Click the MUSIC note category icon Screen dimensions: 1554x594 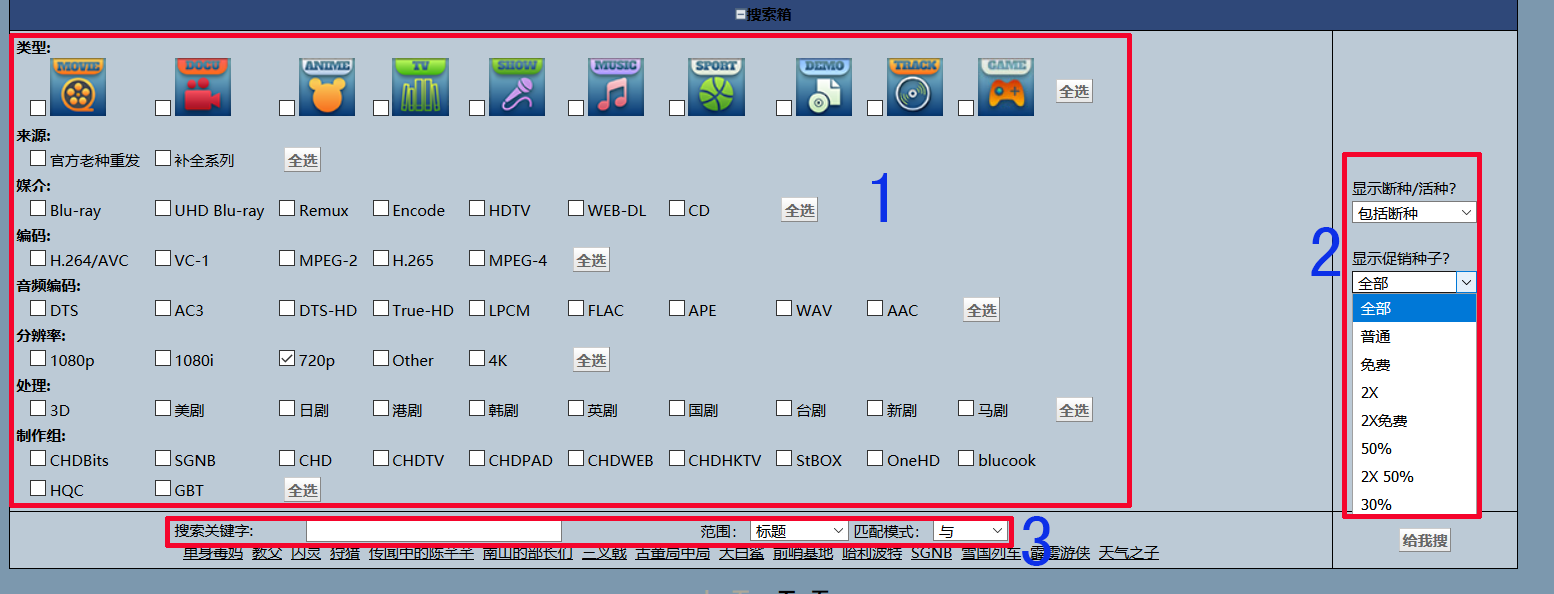(x=616, y=87)
